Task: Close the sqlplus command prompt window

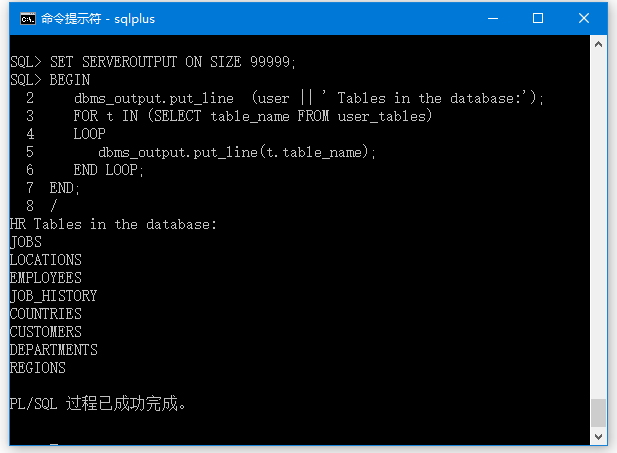Action: click(584, 18)
